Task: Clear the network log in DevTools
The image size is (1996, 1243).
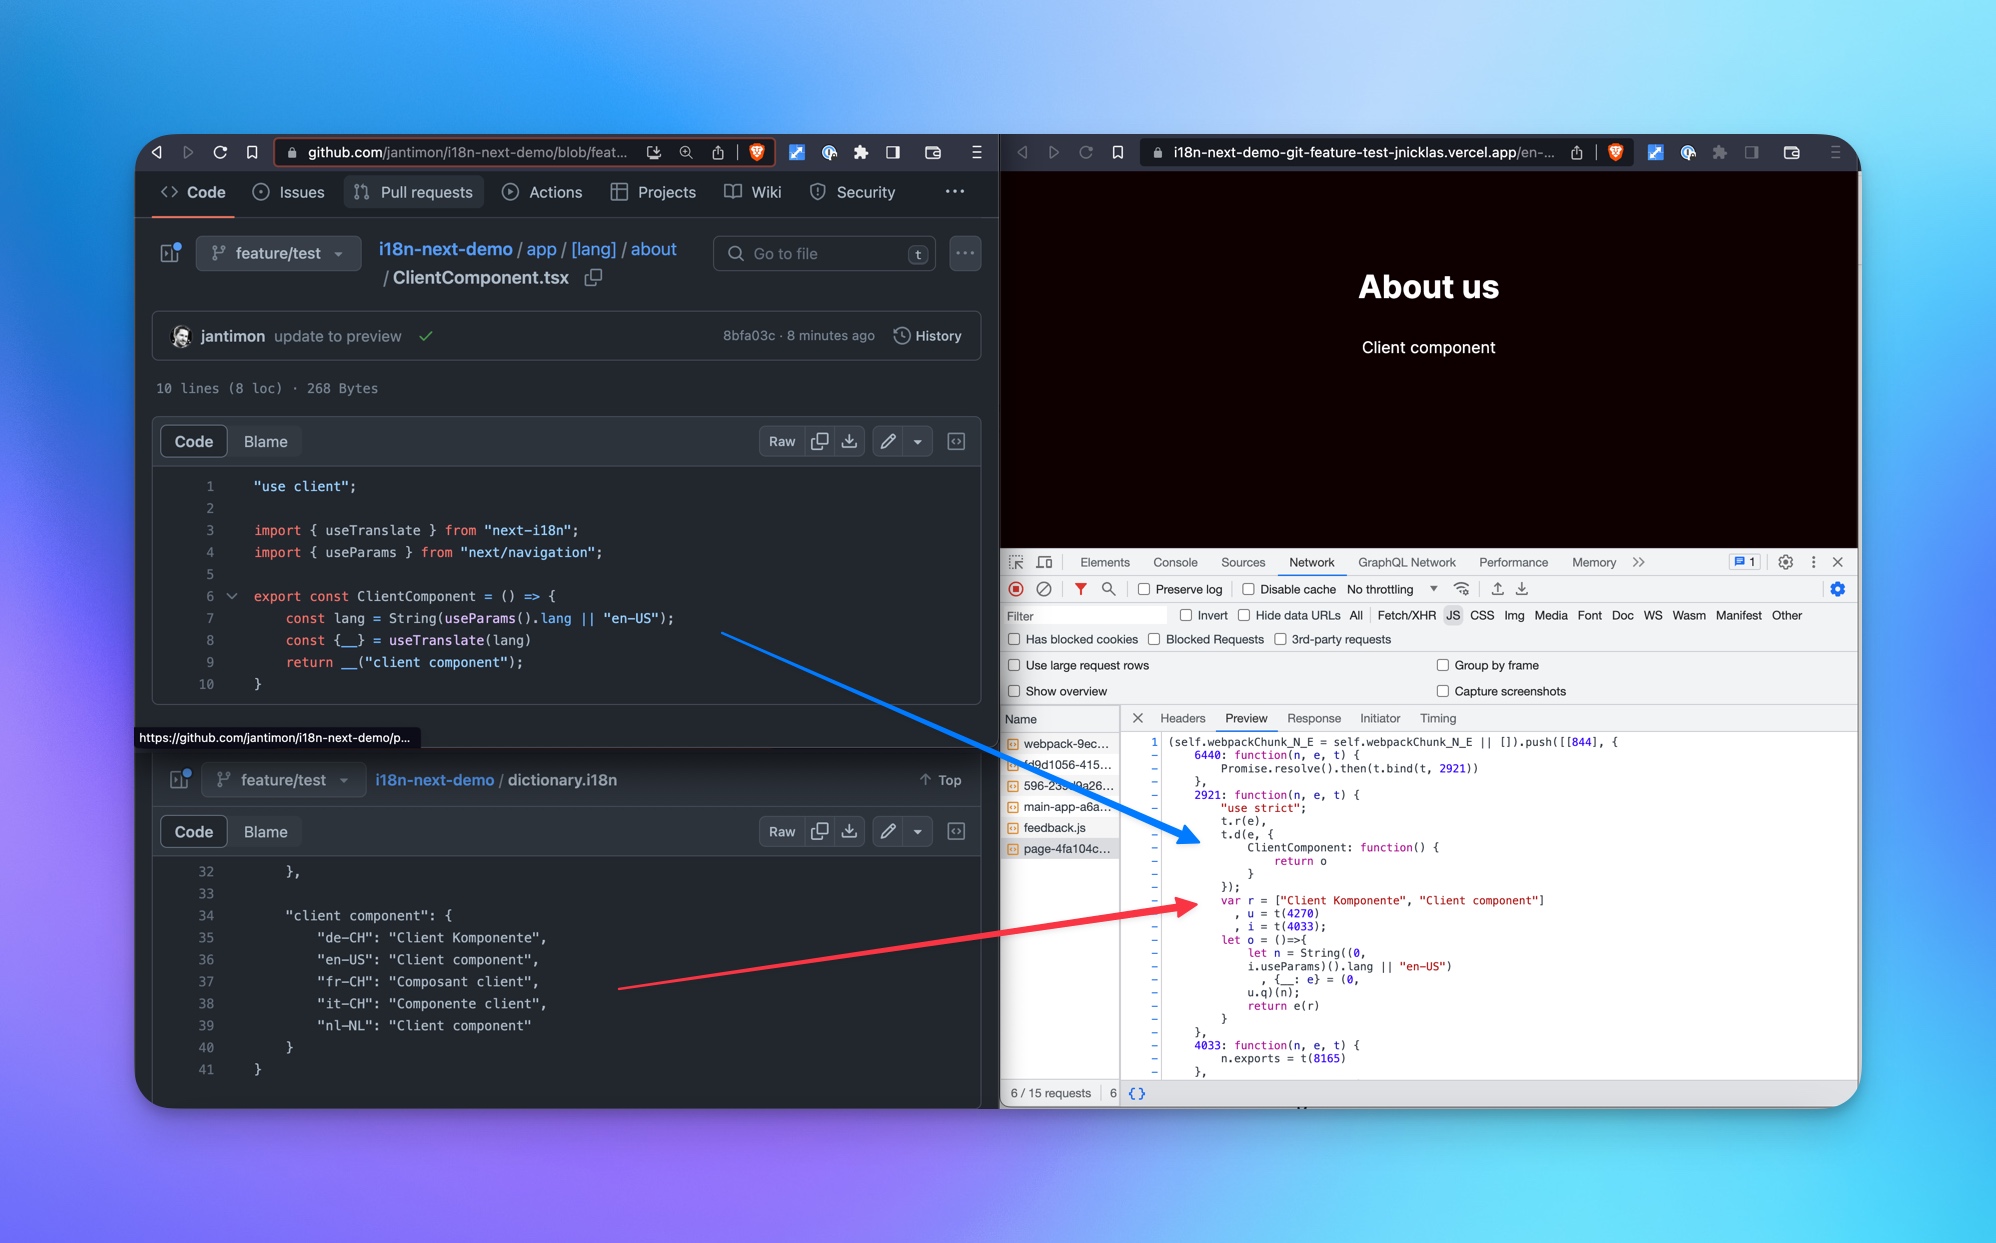Action: (1044, 589)
